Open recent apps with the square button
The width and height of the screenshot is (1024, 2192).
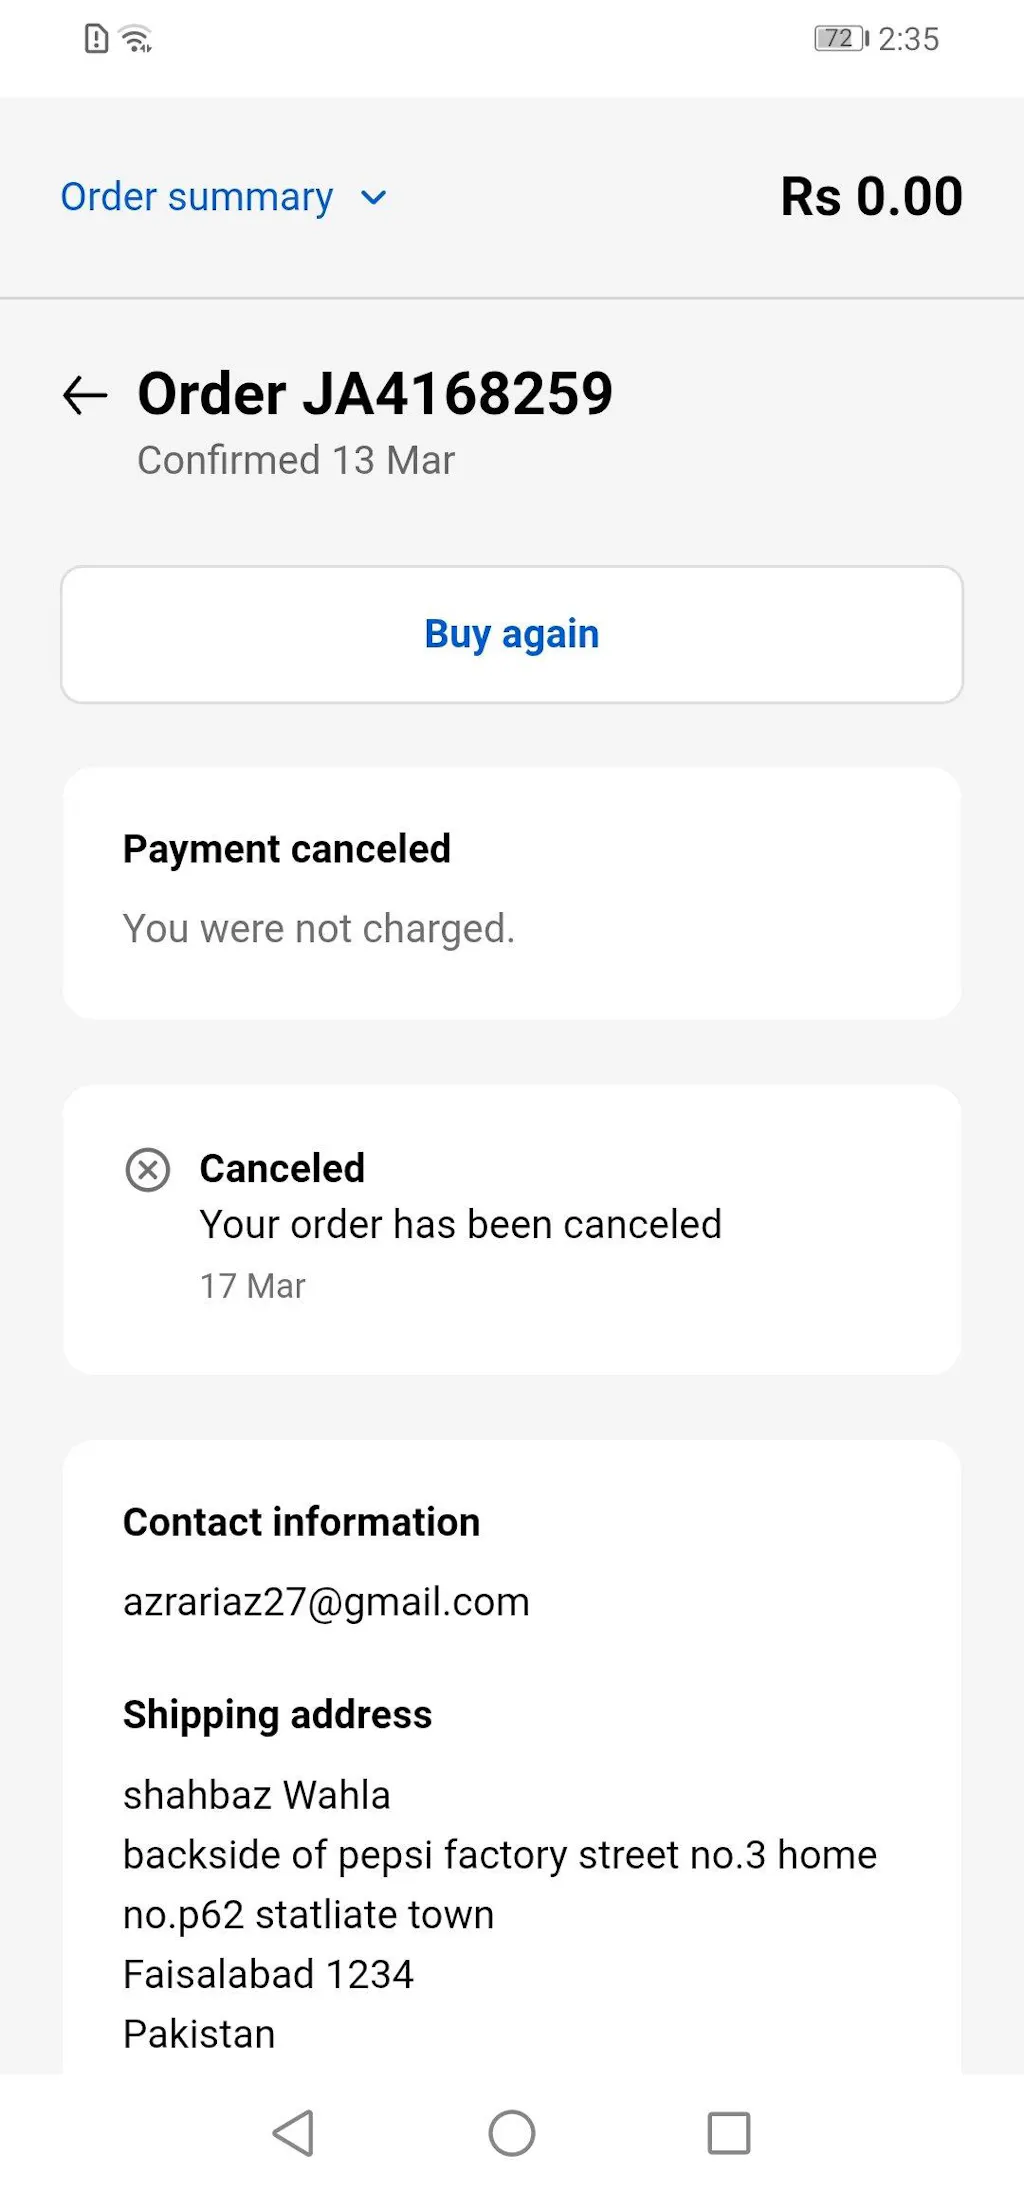(x=729, y=2133)
